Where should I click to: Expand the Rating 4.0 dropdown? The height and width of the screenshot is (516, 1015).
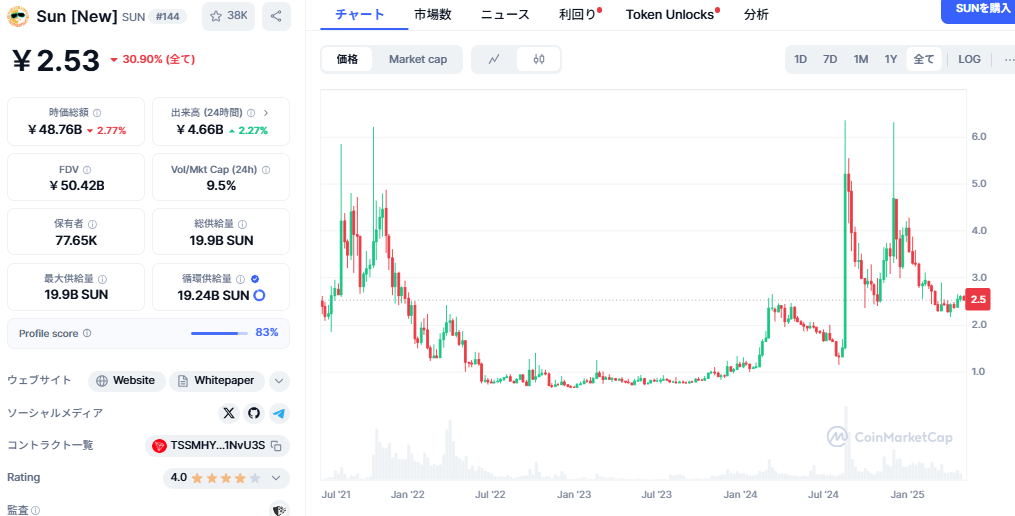tap(276, 478)
